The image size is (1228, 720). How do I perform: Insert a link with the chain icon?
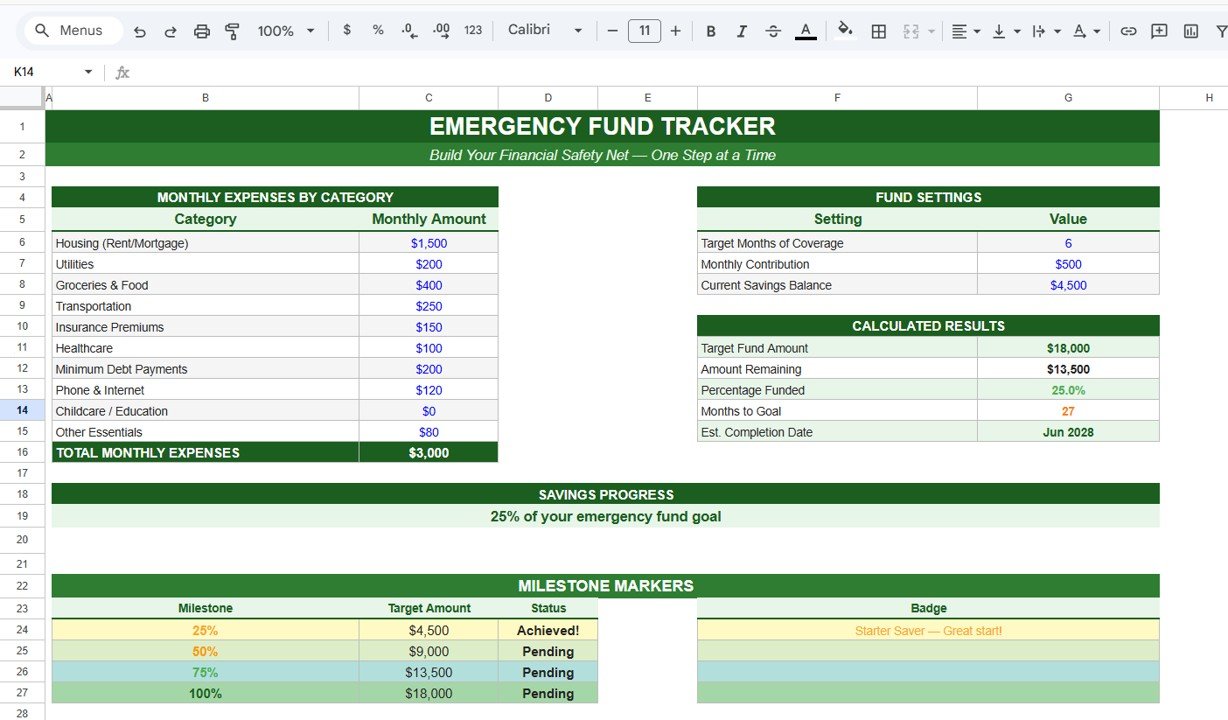(1128, 31)
